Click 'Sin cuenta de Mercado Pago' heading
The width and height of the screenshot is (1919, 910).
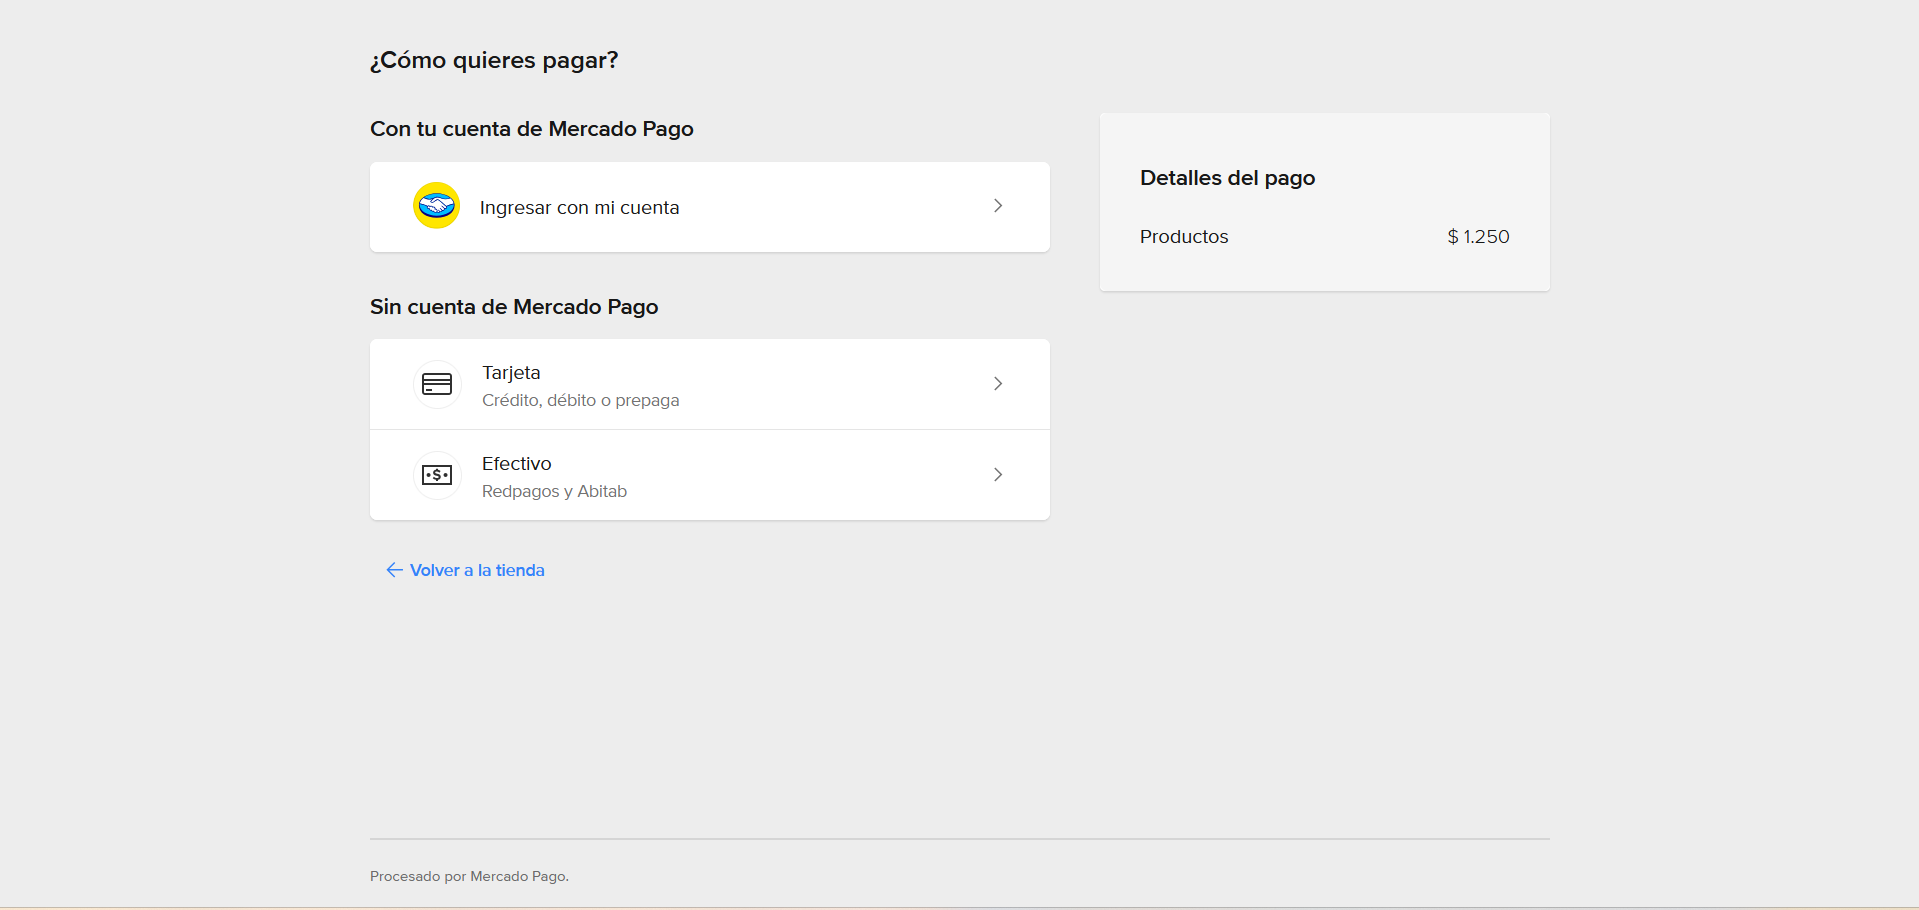pos(514,307)
